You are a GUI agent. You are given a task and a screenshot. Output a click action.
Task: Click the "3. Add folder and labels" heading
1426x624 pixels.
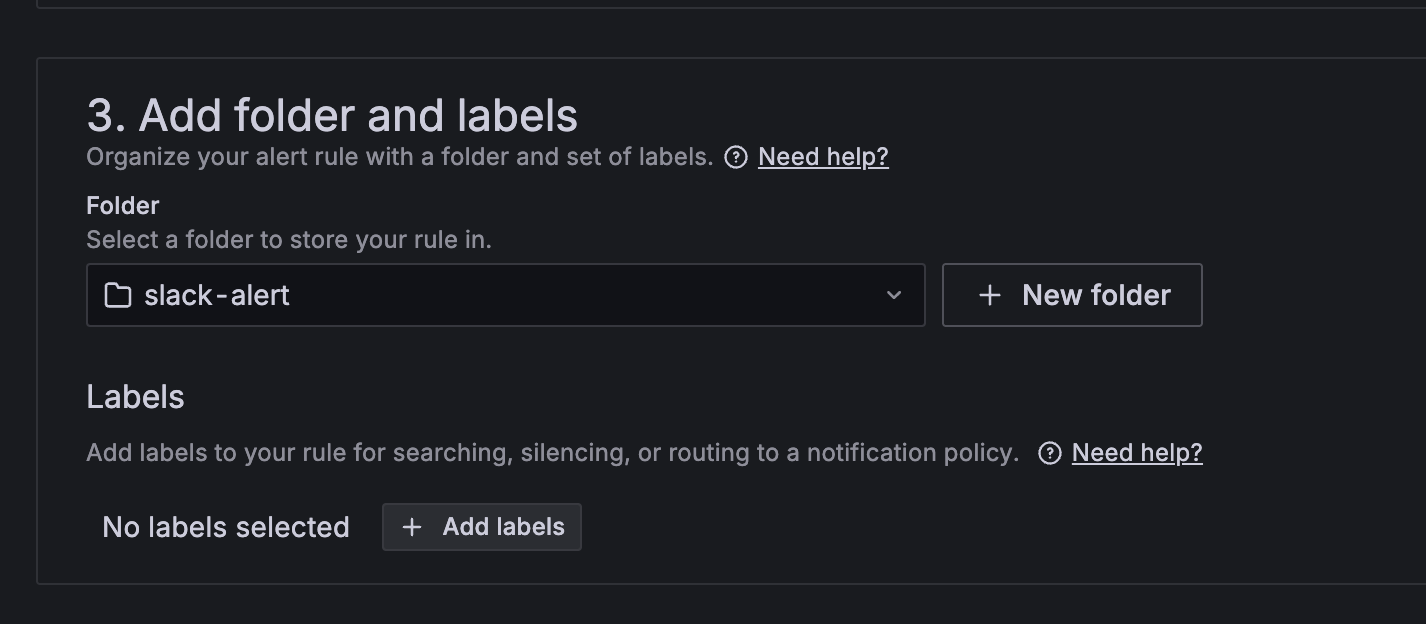pos(332,116)
